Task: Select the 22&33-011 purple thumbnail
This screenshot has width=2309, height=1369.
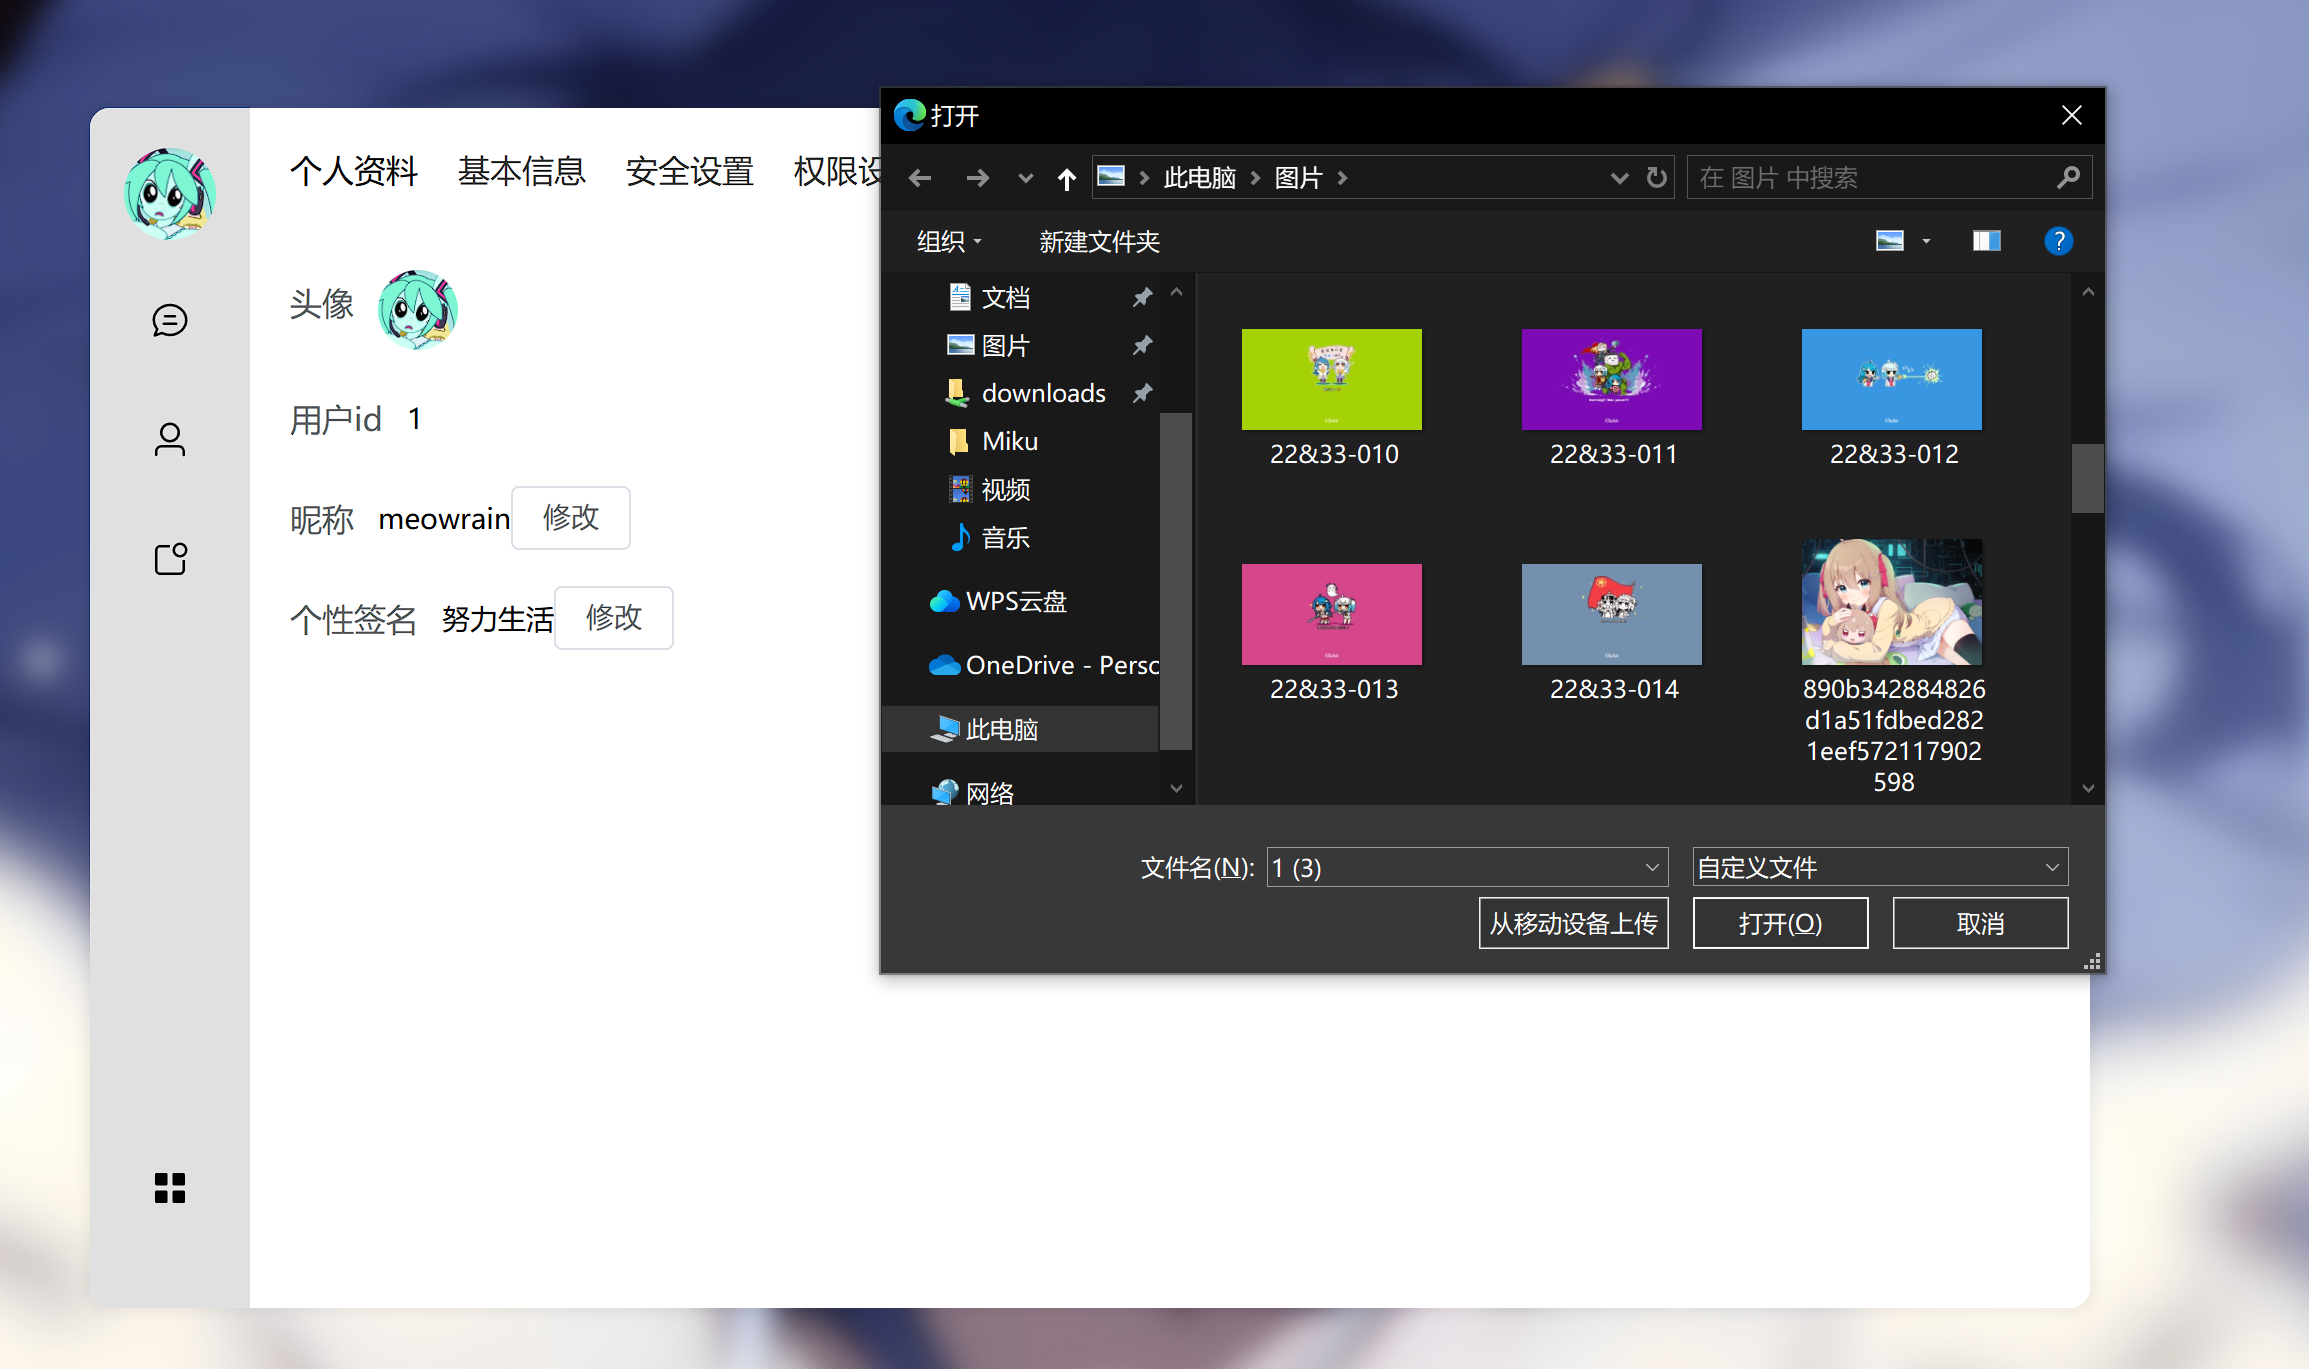Action: tap(1611, 380)
